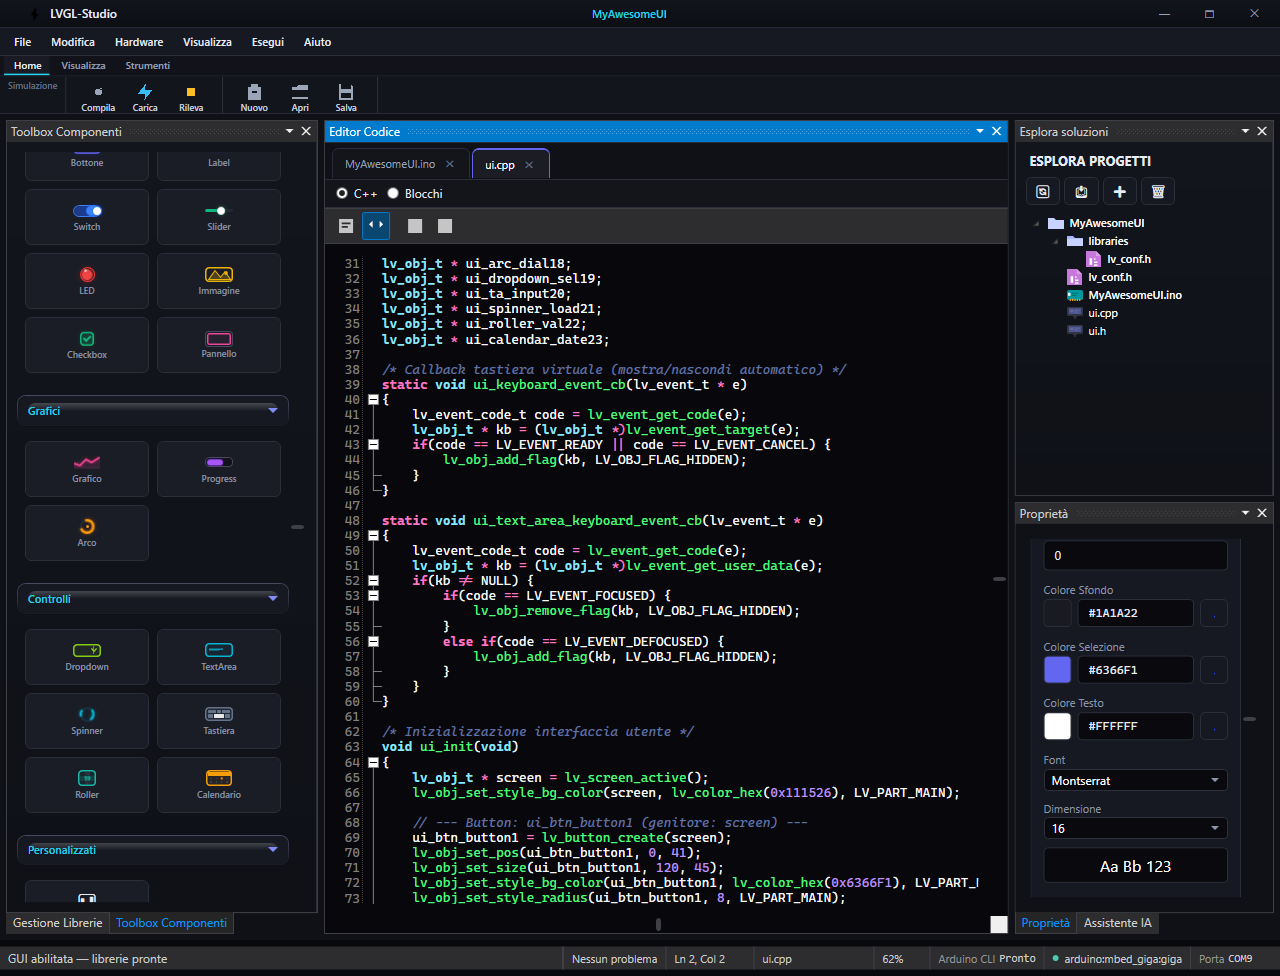Image resolution: width=1280 pixels, height=976 pixels.
Task: Open the Font dropdown showing Montserrat
Action: [x=1135, y=780]
